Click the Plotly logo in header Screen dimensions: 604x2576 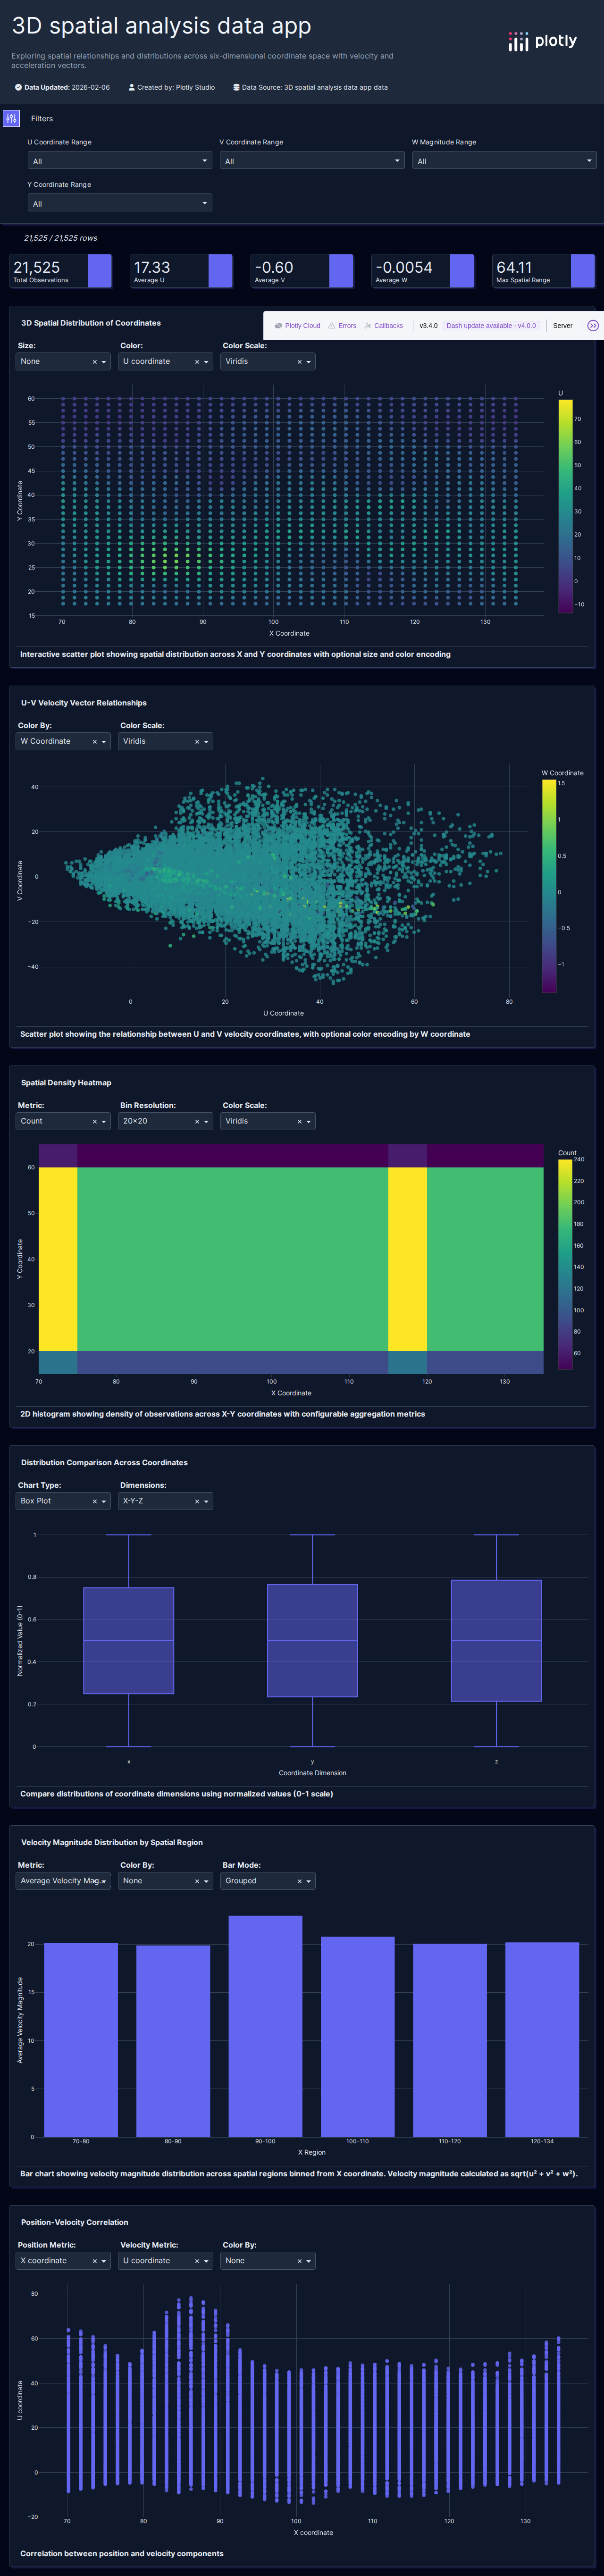pos(542,41)
